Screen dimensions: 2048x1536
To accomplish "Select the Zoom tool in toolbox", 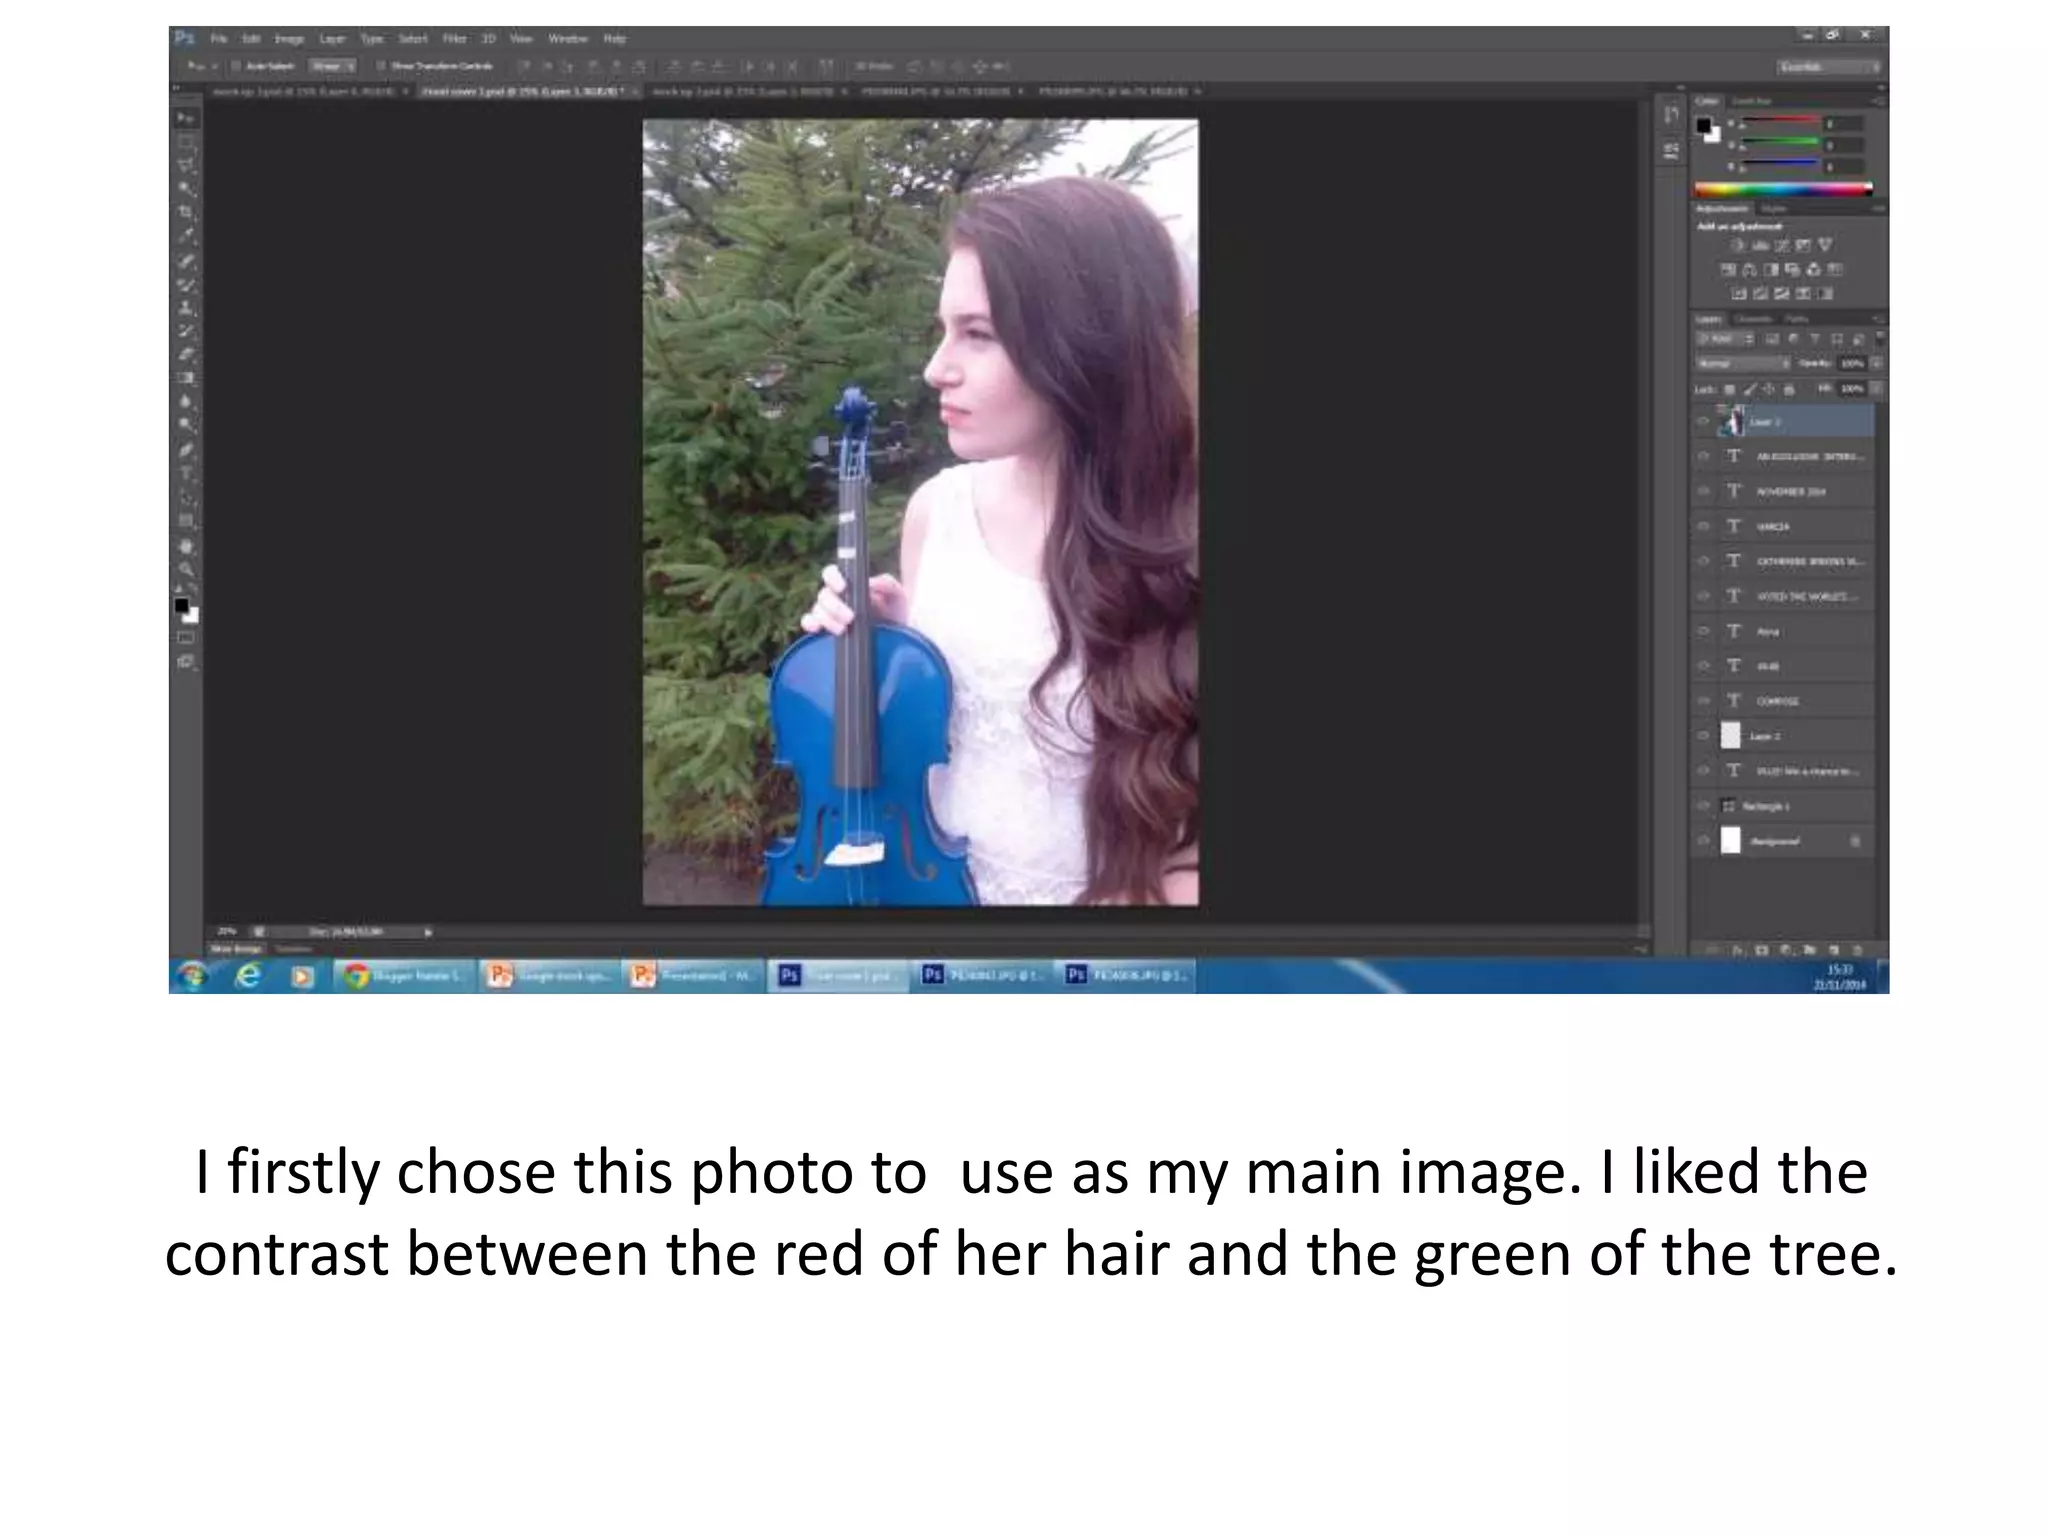I will pyautogui.click(x=186, y=569).
